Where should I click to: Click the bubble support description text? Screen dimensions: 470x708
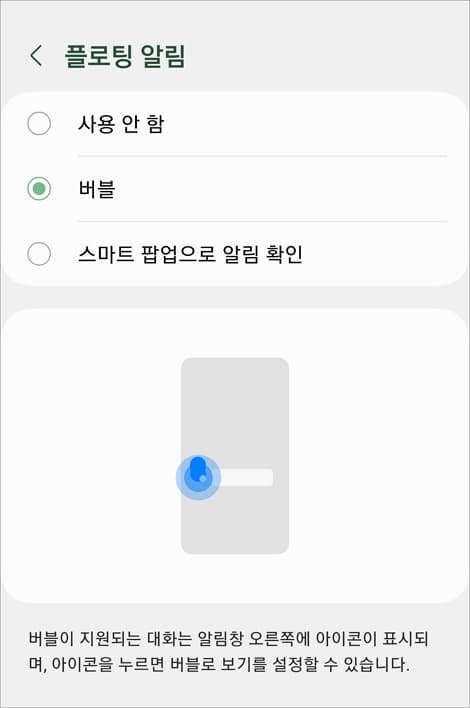228,652
